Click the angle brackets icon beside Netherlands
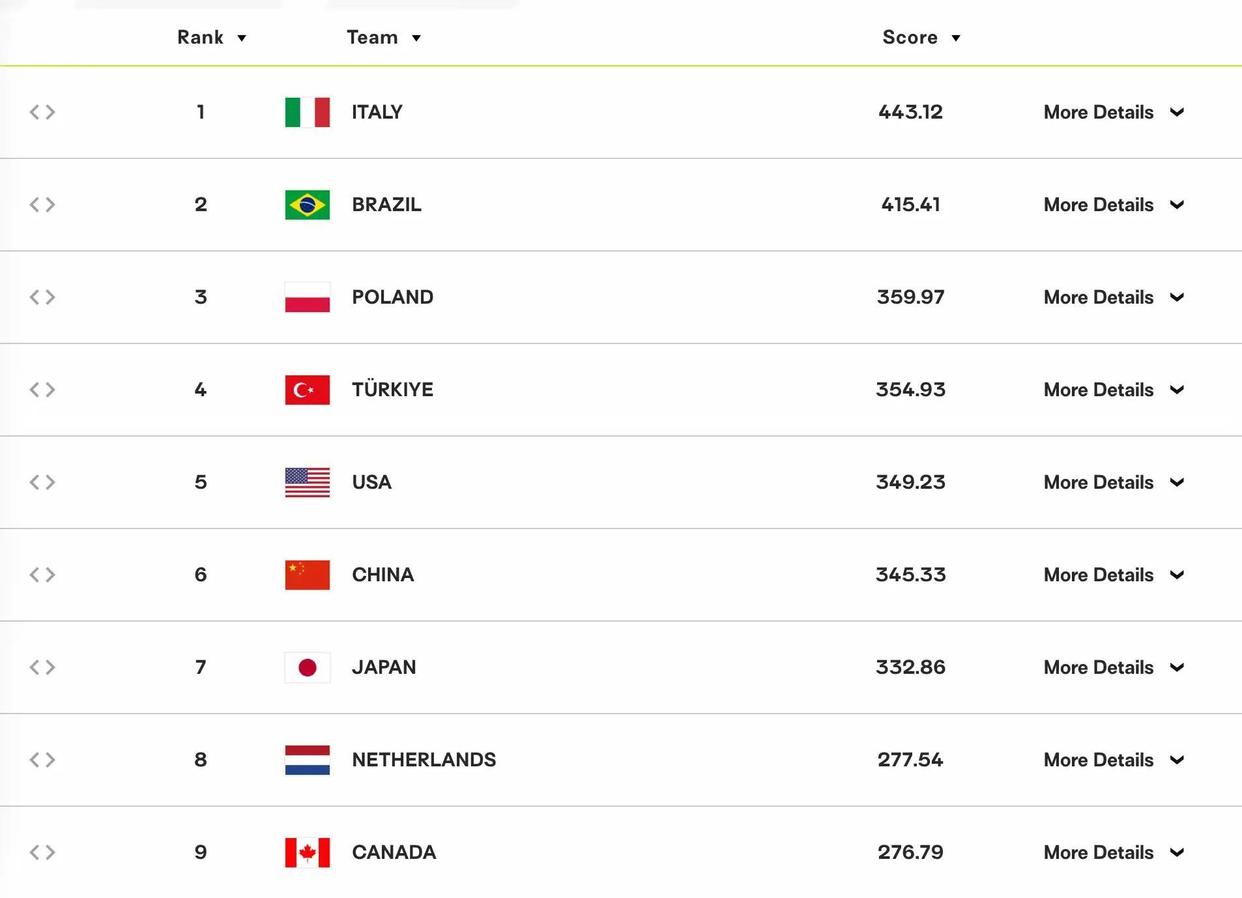1242x898 pixels. 42,760
